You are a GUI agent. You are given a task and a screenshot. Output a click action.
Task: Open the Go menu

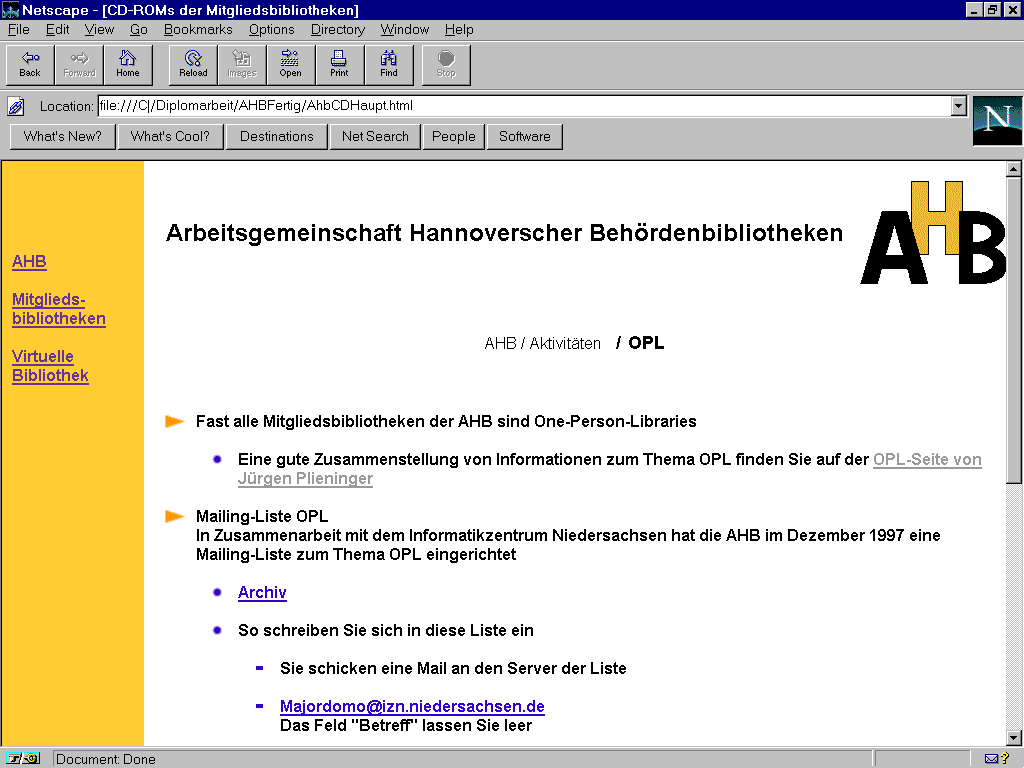138,29
